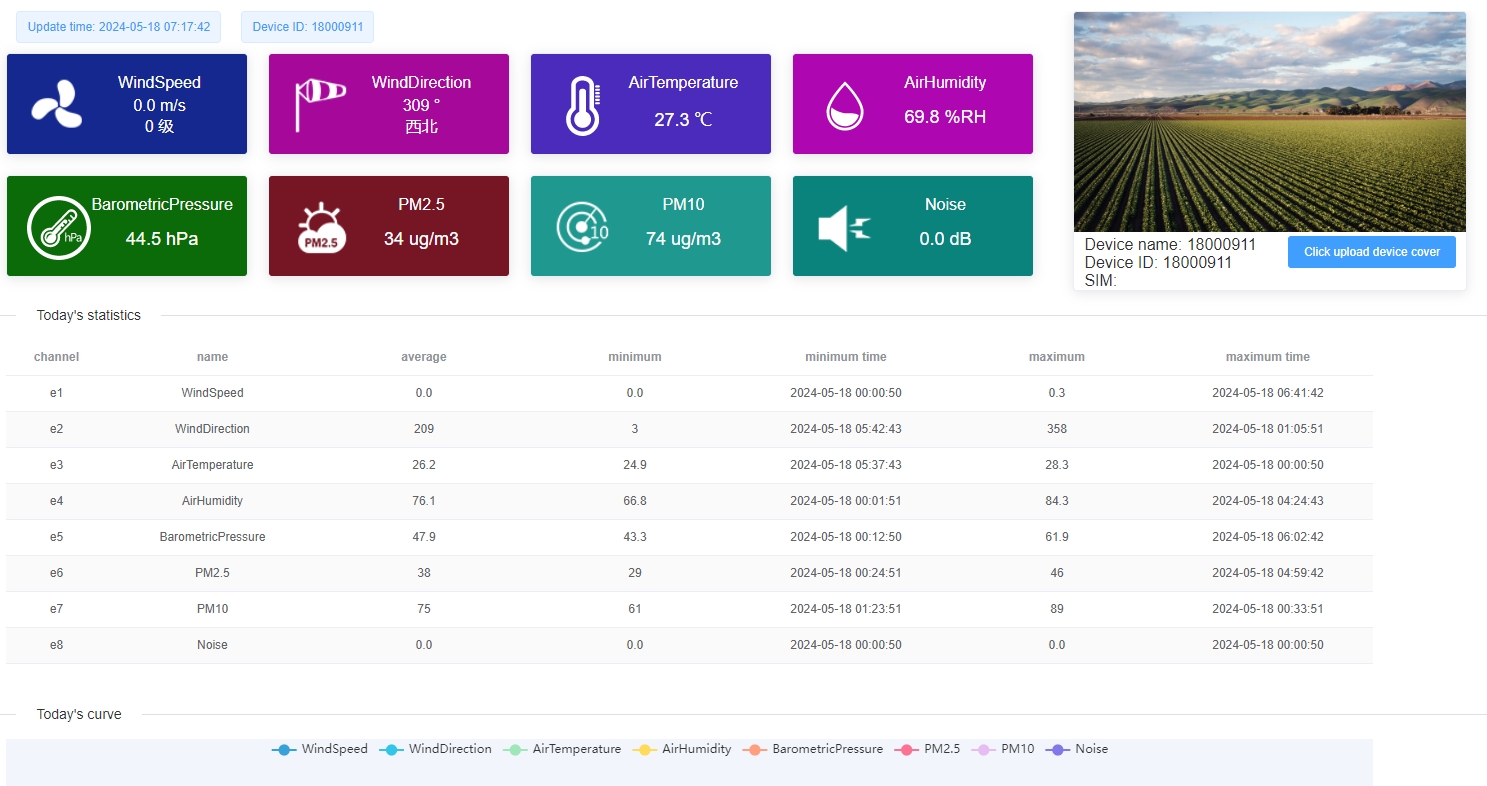Click the Noise speaker icon
Image resolution: width=1487 pixels, height=786 pixels.
844,228
